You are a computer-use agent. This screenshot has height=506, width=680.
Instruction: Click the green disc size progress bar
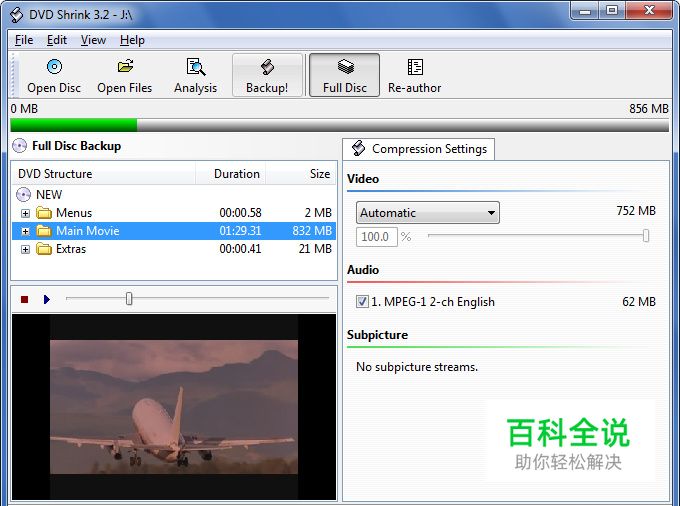[x=74, y=125]
